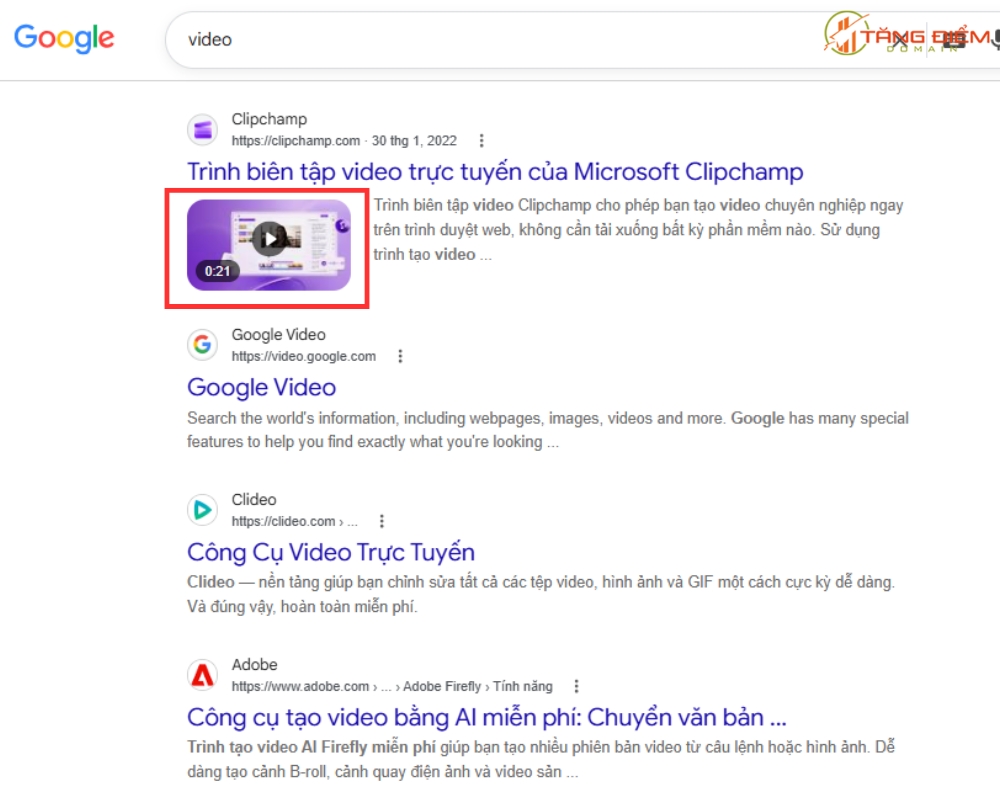The width and height of the screenshot is (1000, 800).
Task: Click the https://clipchamp.com URL text
Action: (295, 140)
